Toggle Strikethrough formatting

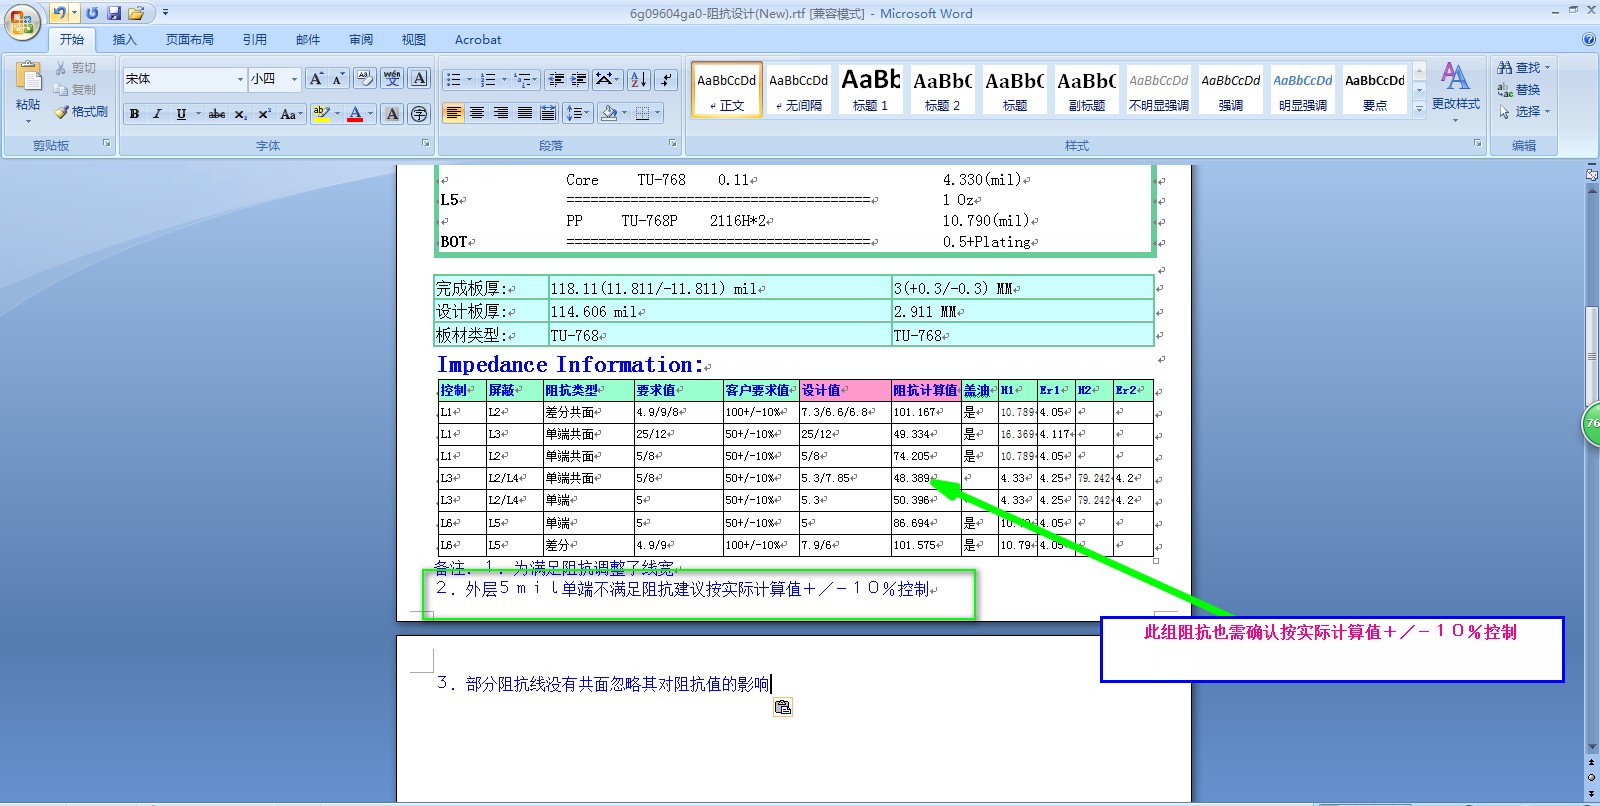pyautogui.click(x=217, y=114)
